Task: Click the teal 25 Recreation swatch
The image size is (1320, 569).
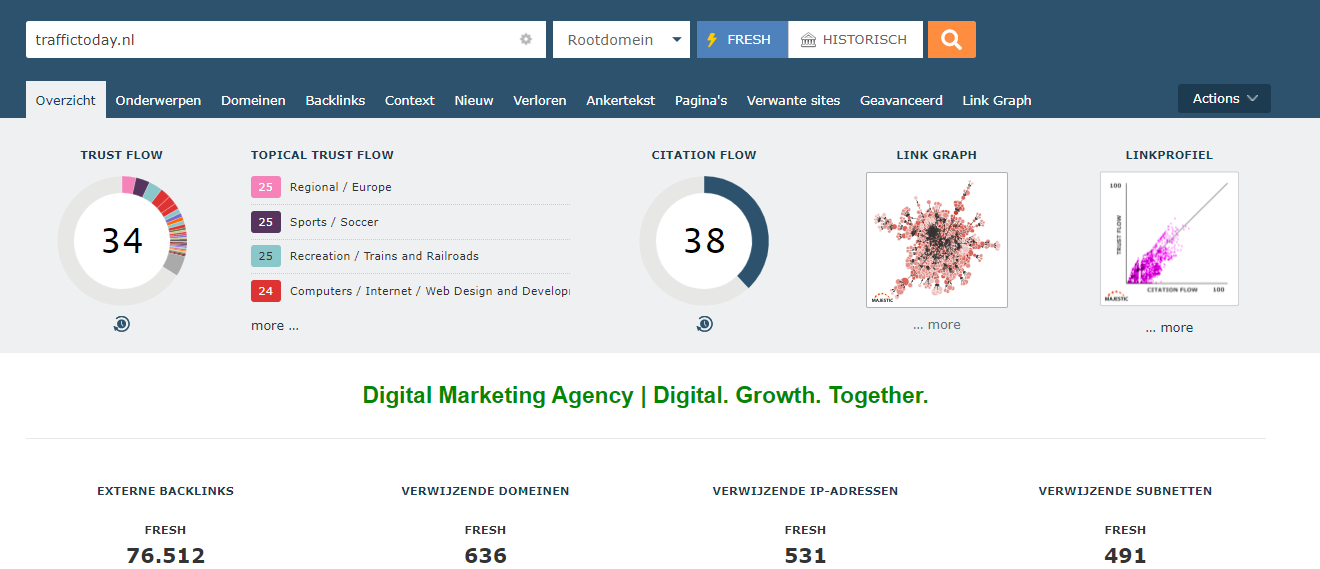Action: click(266, 256)
